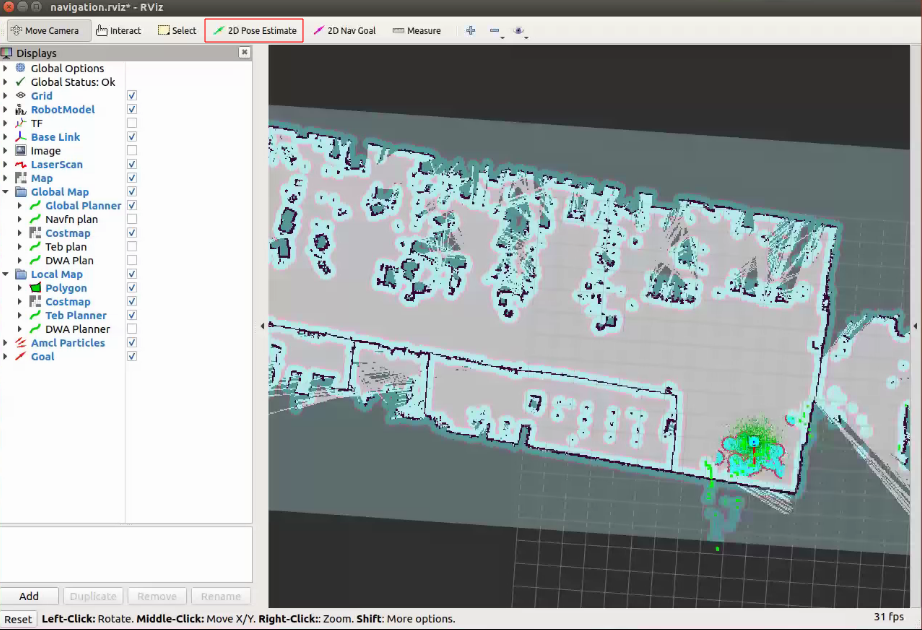Activate the Move Camera tool

point(49,31)
